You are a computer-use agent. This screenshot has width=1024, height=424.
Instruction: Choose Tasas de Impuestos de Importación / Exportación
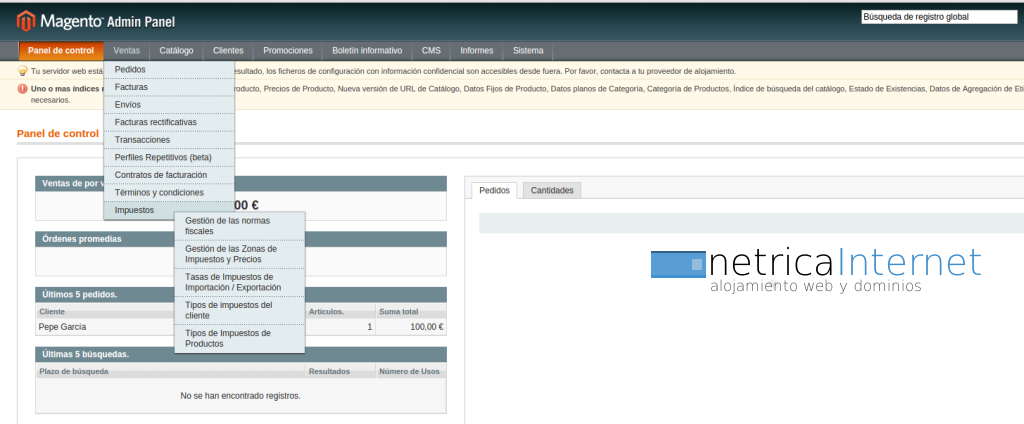[240, 282]
